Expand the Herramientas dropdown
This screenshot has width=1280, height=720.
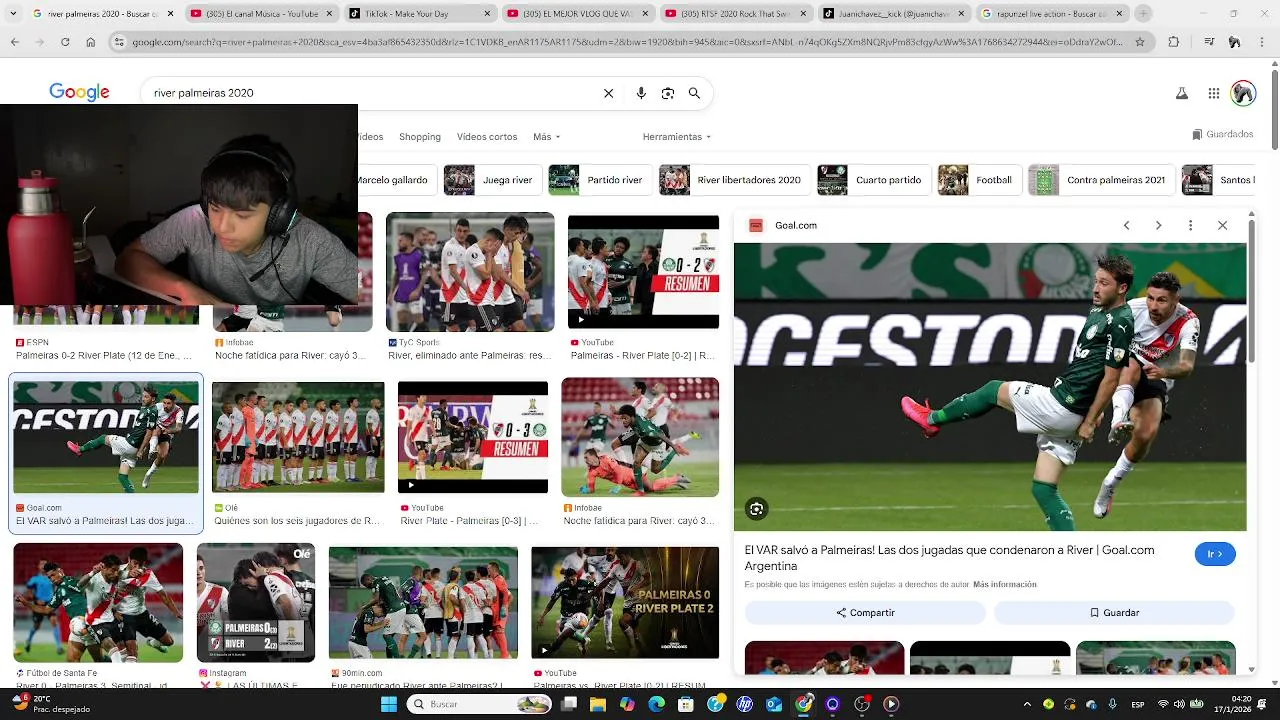(677, 137)
